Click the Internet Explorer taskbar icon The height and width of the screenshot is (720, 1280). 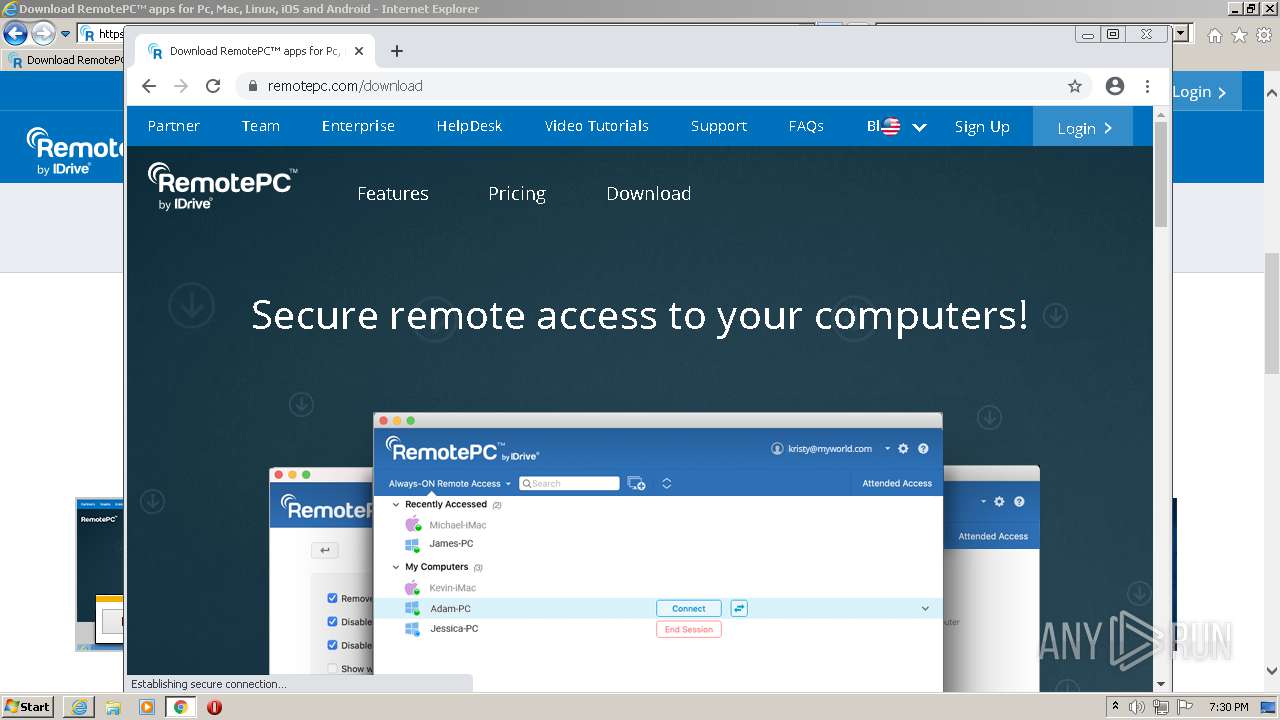pos(79,707)
